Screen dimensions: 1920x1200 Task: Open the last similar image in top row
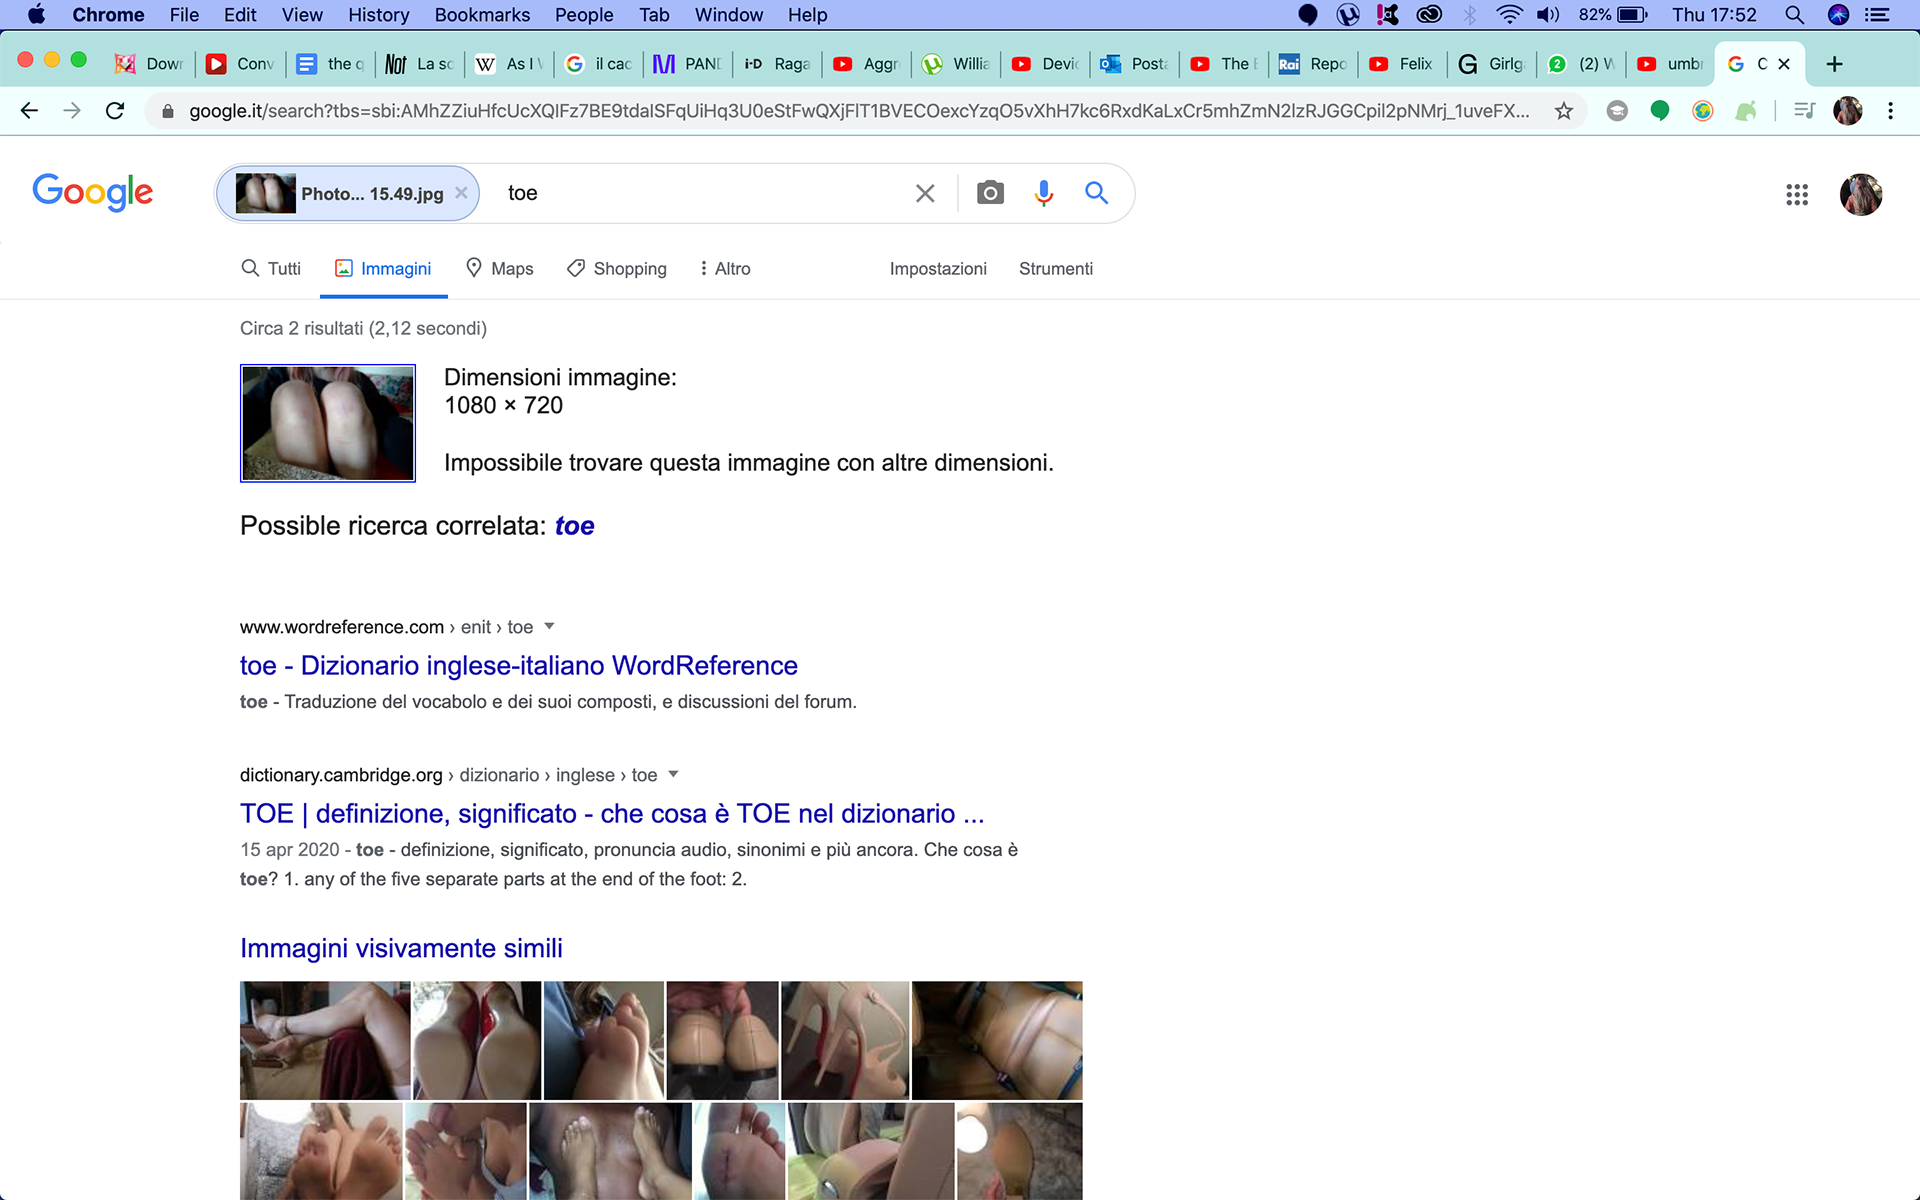pyautogui.click(x=997, y=1040)
